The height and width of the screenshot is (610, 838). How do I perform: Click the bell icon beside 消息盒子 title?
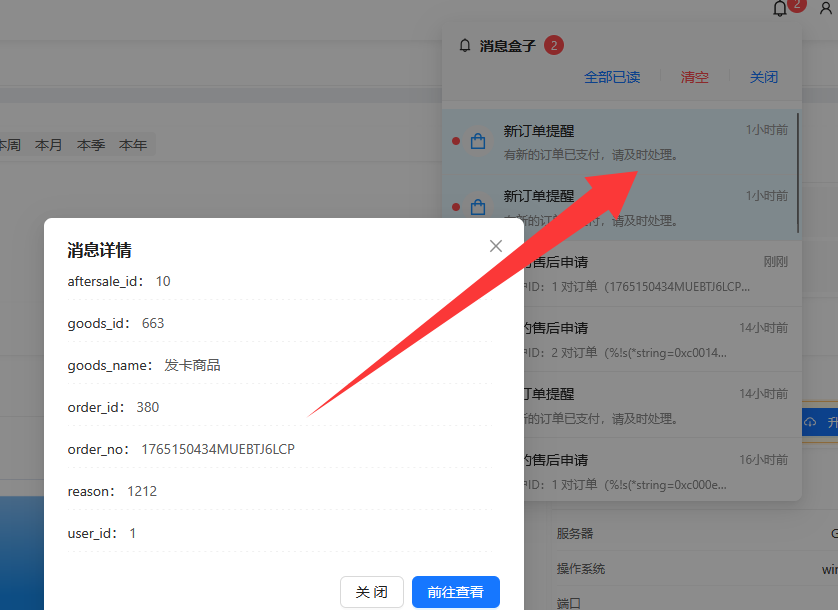pyautogui.click(x=464, y=46)
